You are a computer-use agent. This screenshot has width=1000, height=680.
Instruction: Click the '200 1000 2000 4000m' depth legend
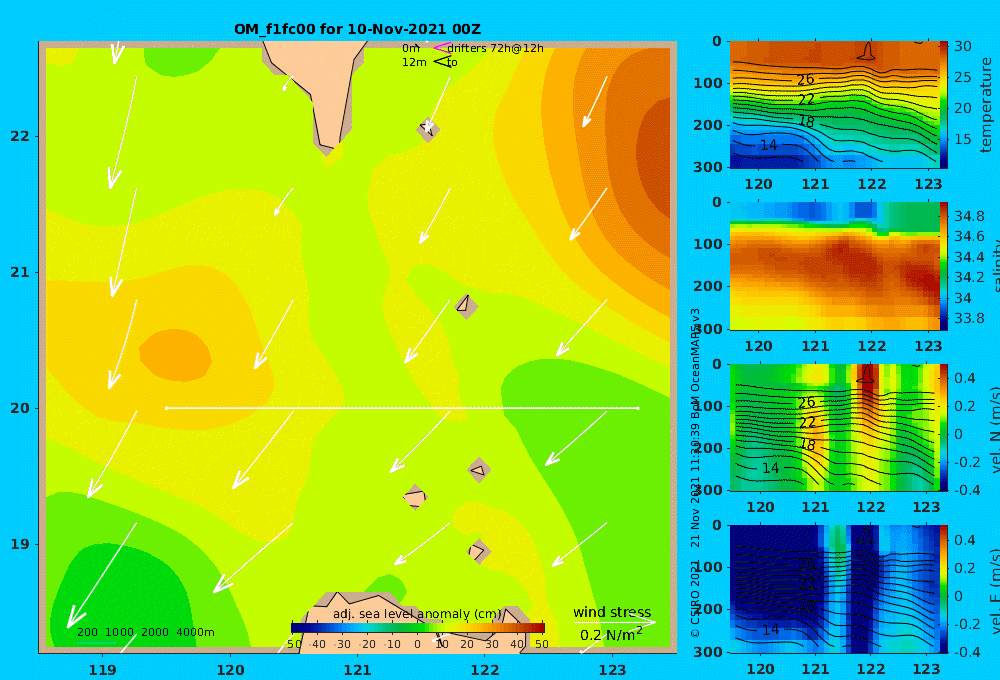point(145,632)
